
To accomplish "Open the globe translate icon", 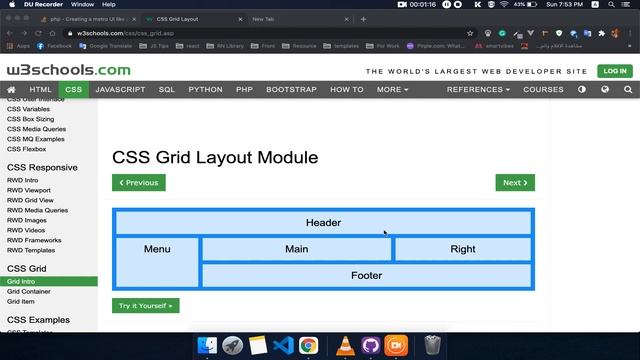I will coord(605,89).
